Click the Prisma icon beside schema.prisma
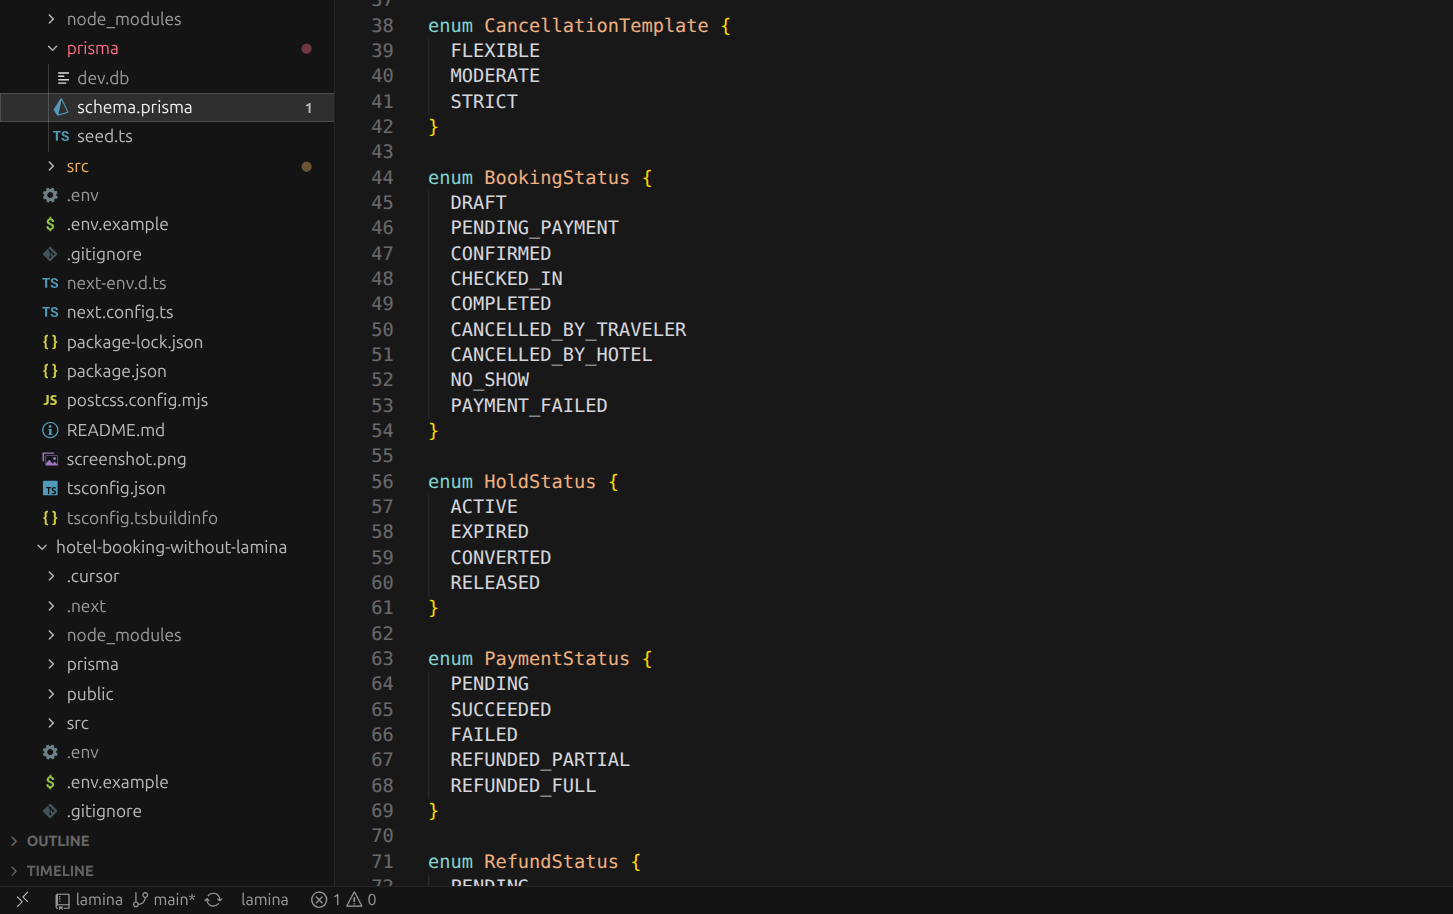 click(x=61, y=107)
